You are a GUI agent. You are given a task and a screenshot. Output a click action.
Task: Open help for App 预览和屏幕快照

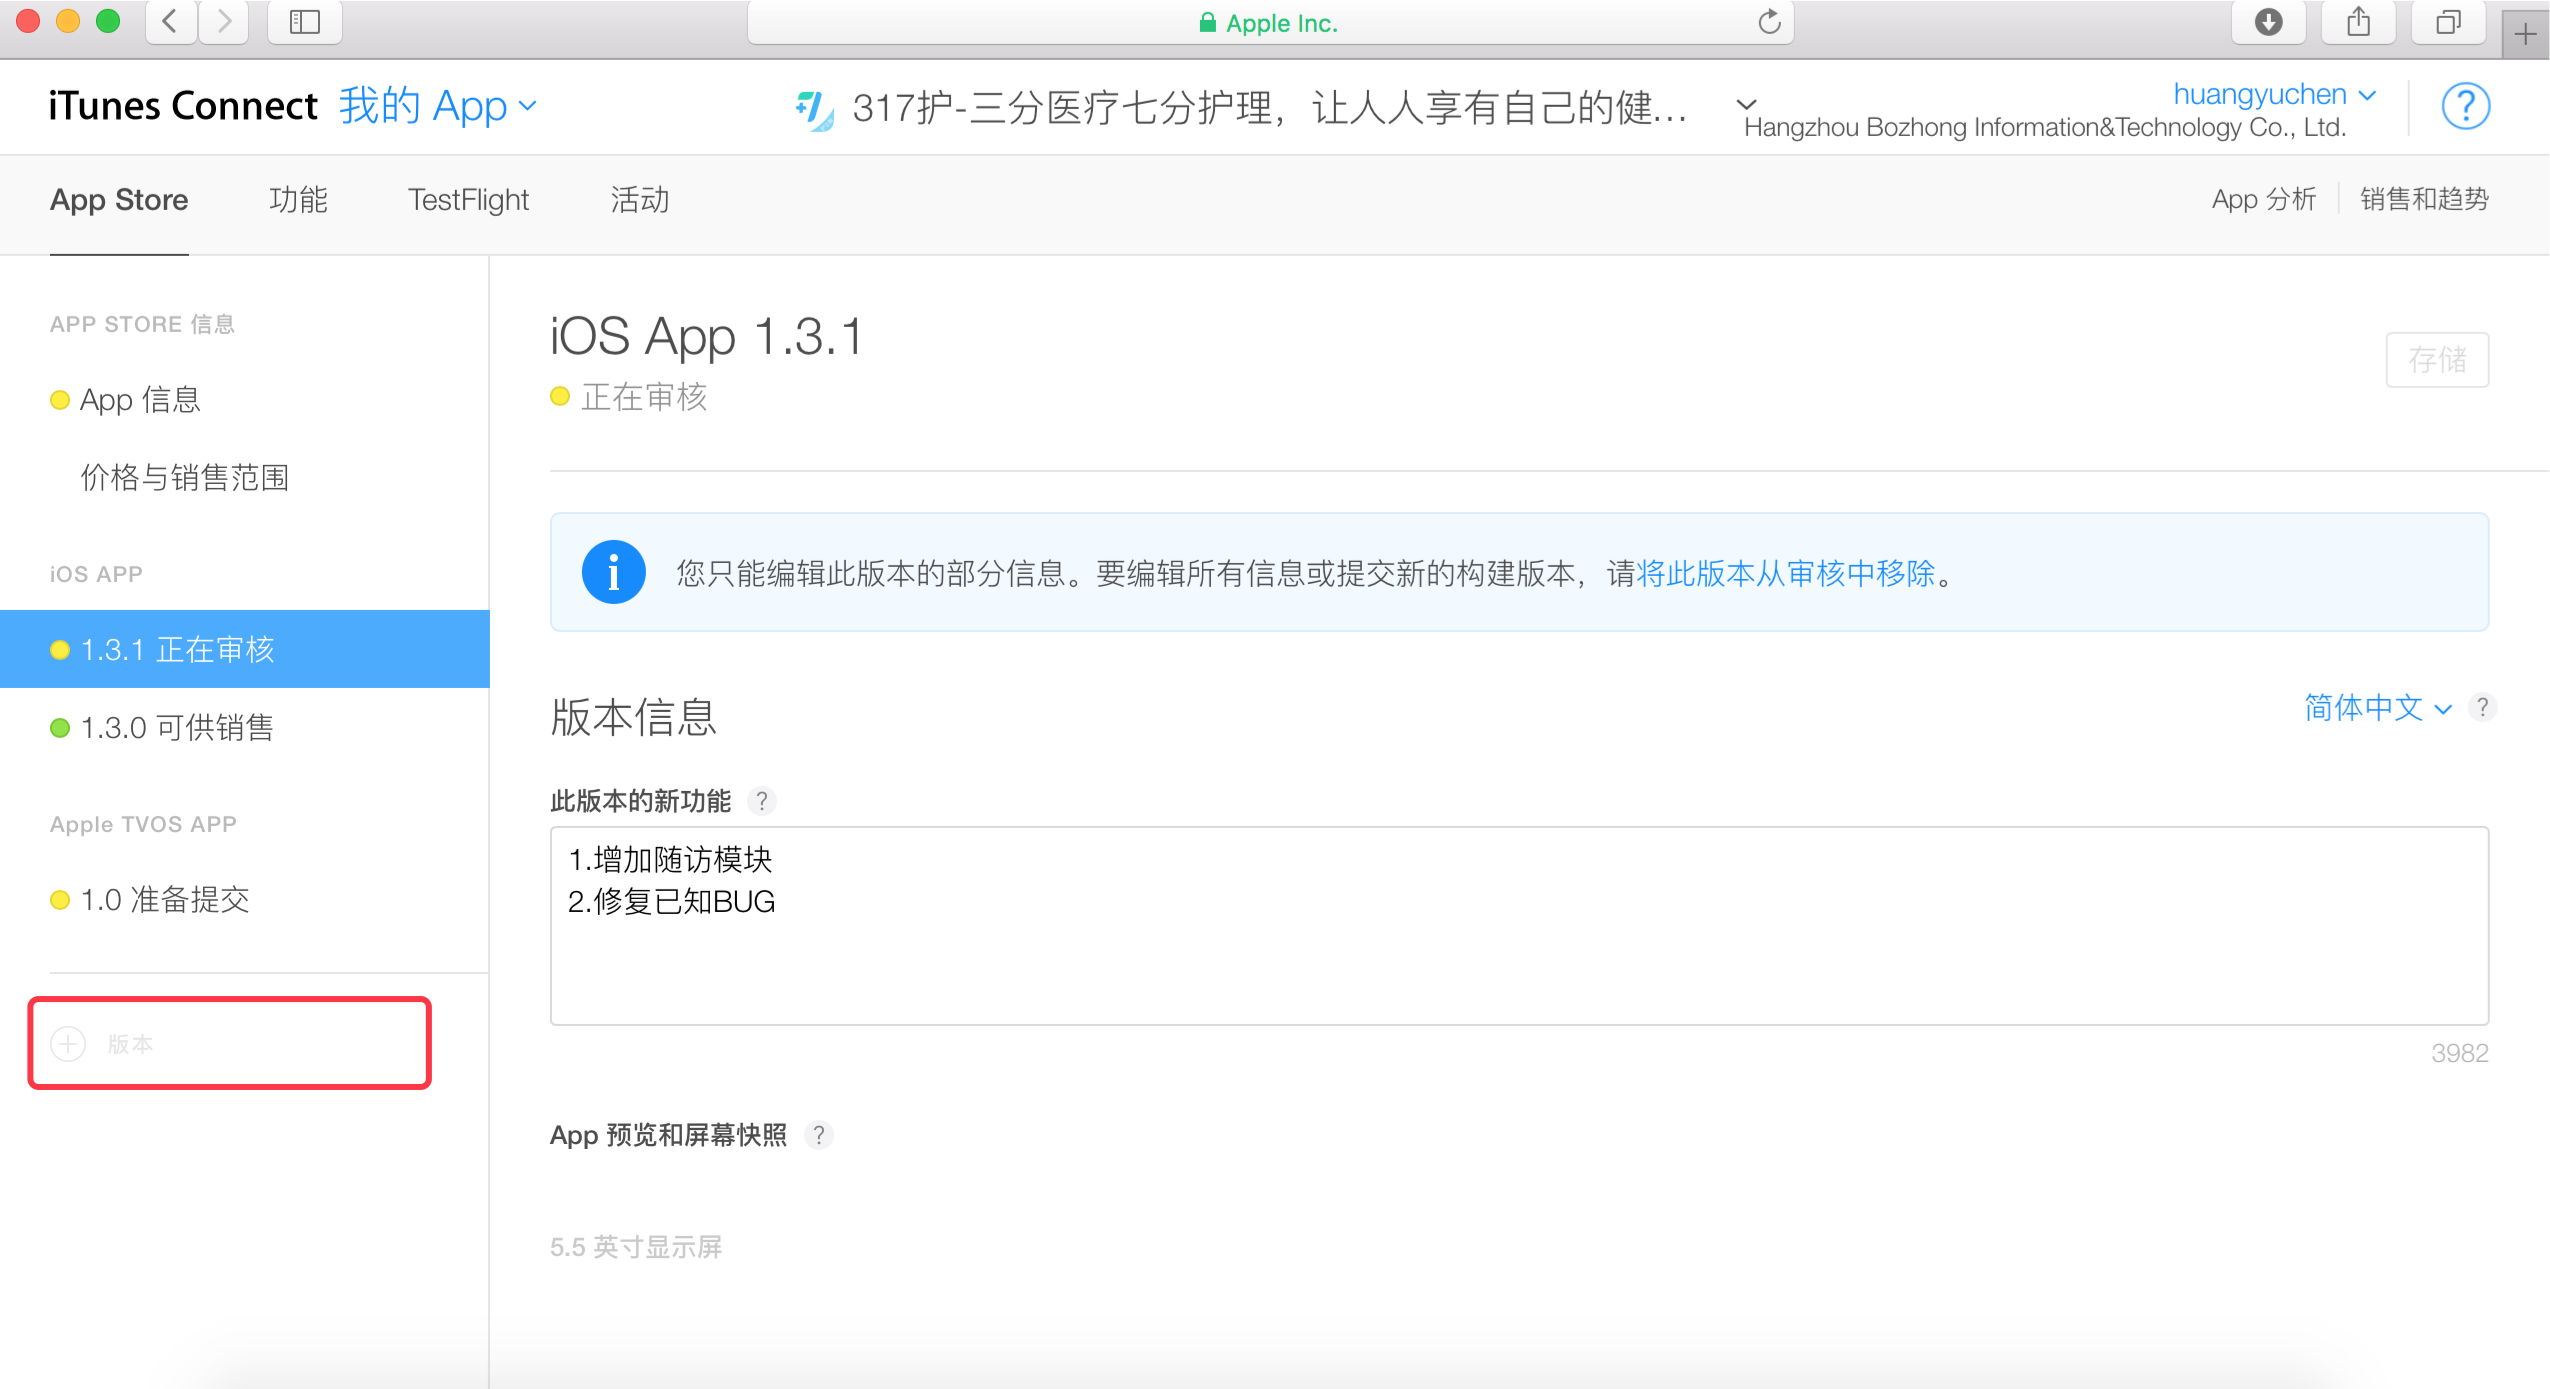(x=819, y=1135)
